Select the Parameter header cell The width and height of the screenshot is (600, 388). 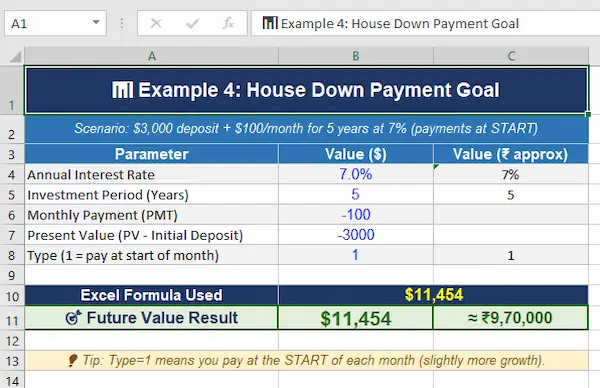[152, 154]
